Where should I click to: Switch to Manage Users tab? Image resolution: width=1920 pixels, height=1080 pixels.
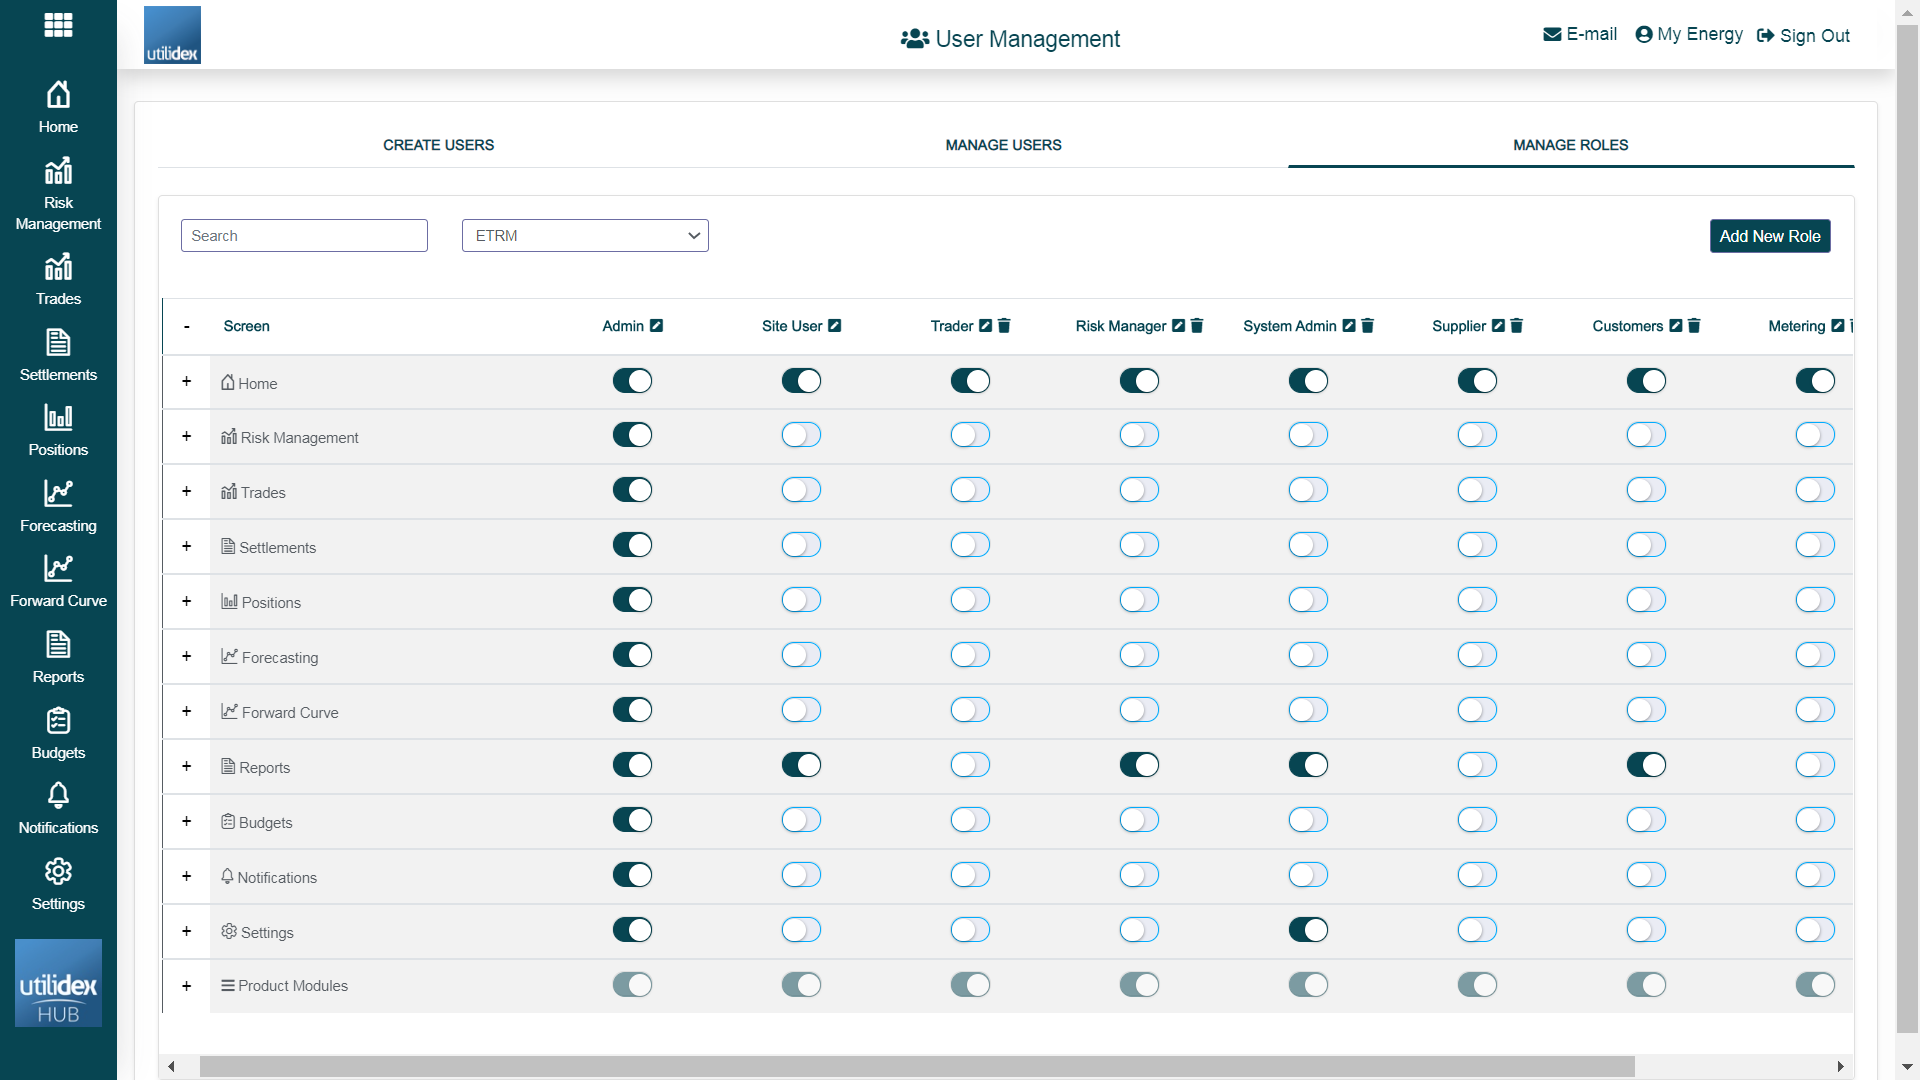coord(1003,145)
